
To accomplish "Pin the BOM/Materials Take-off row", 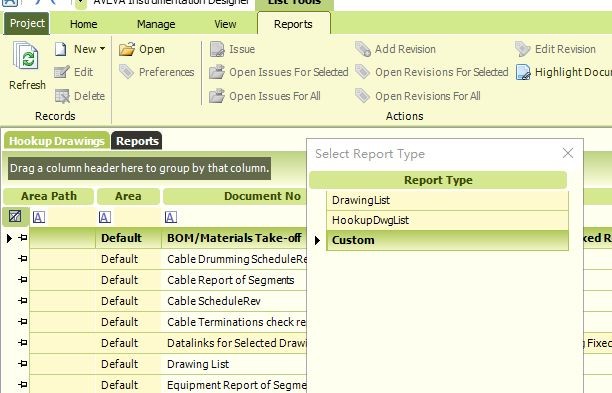I will click(x=23, y=238).
